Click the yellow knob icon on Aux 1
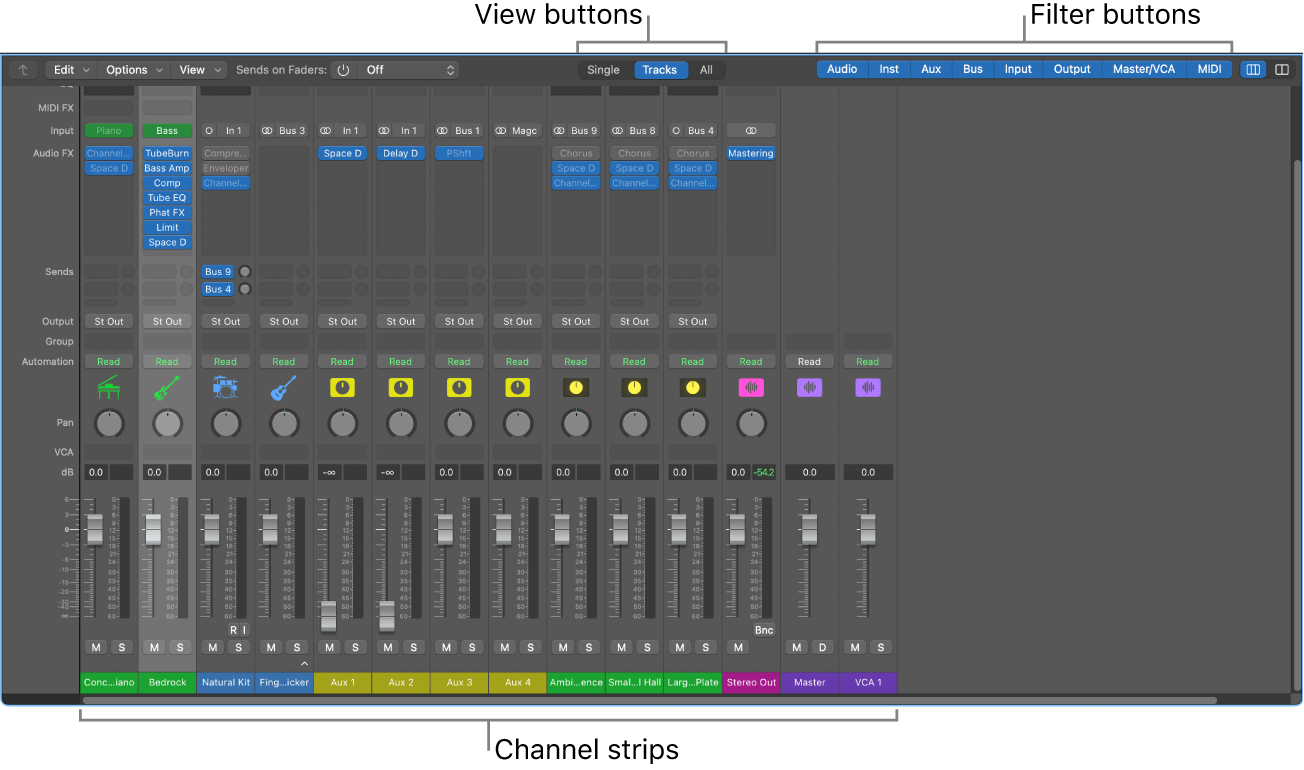The height and width of the screenshot is (770, 1304). point(342,388)
